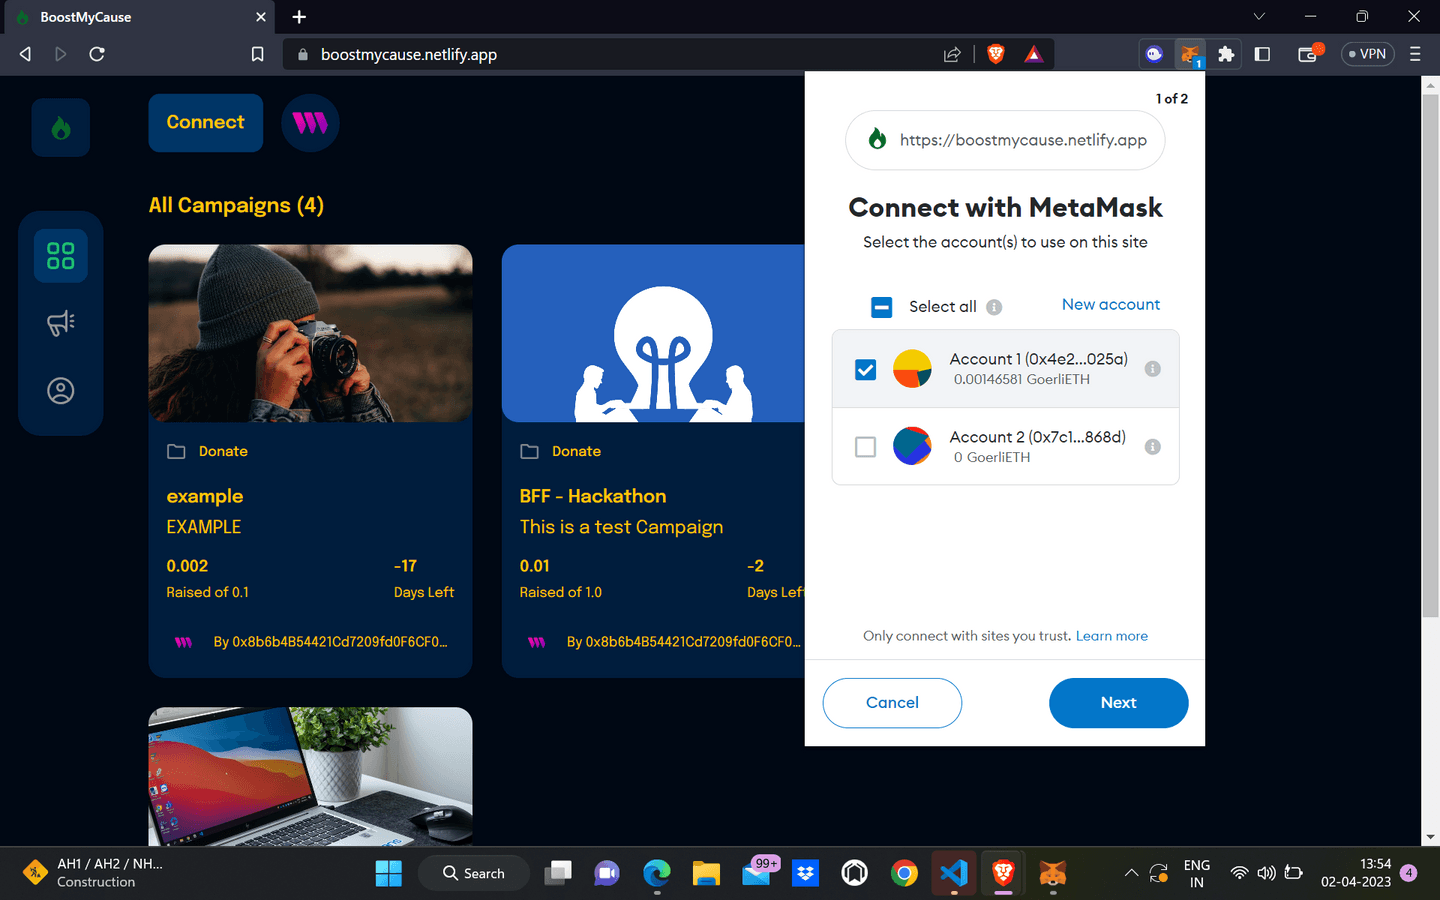Reload the page
The image size is (1440, 900).
tap(97, 54)
